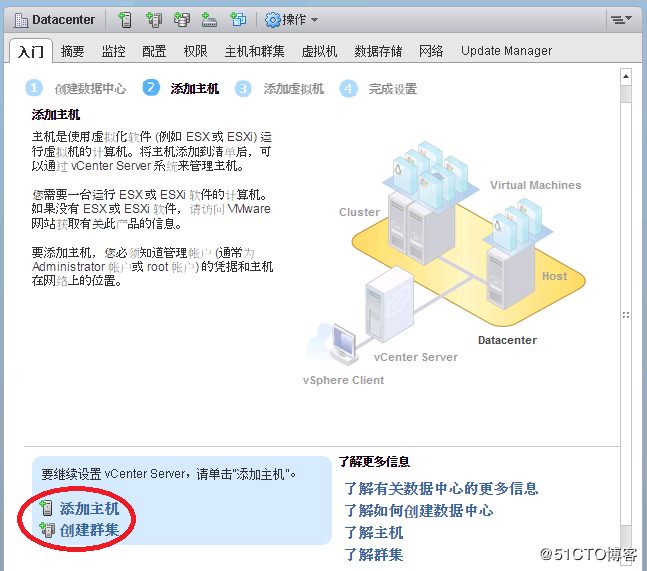Switch to the Update Manager tab

click(506, 51)
